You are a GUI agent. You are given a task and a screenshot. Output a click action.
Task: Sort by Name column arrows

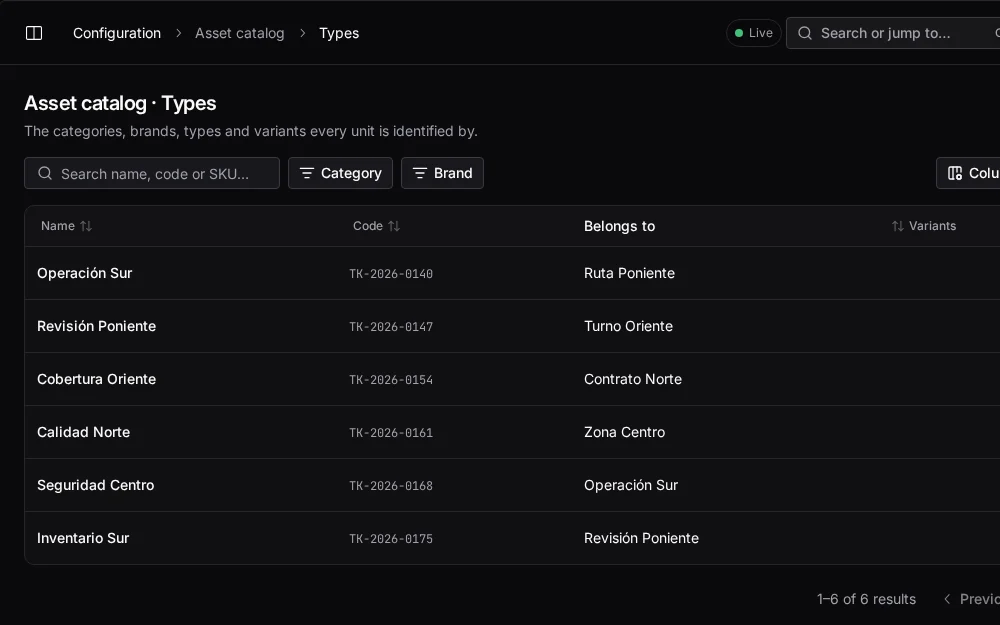tap(86, 226)
